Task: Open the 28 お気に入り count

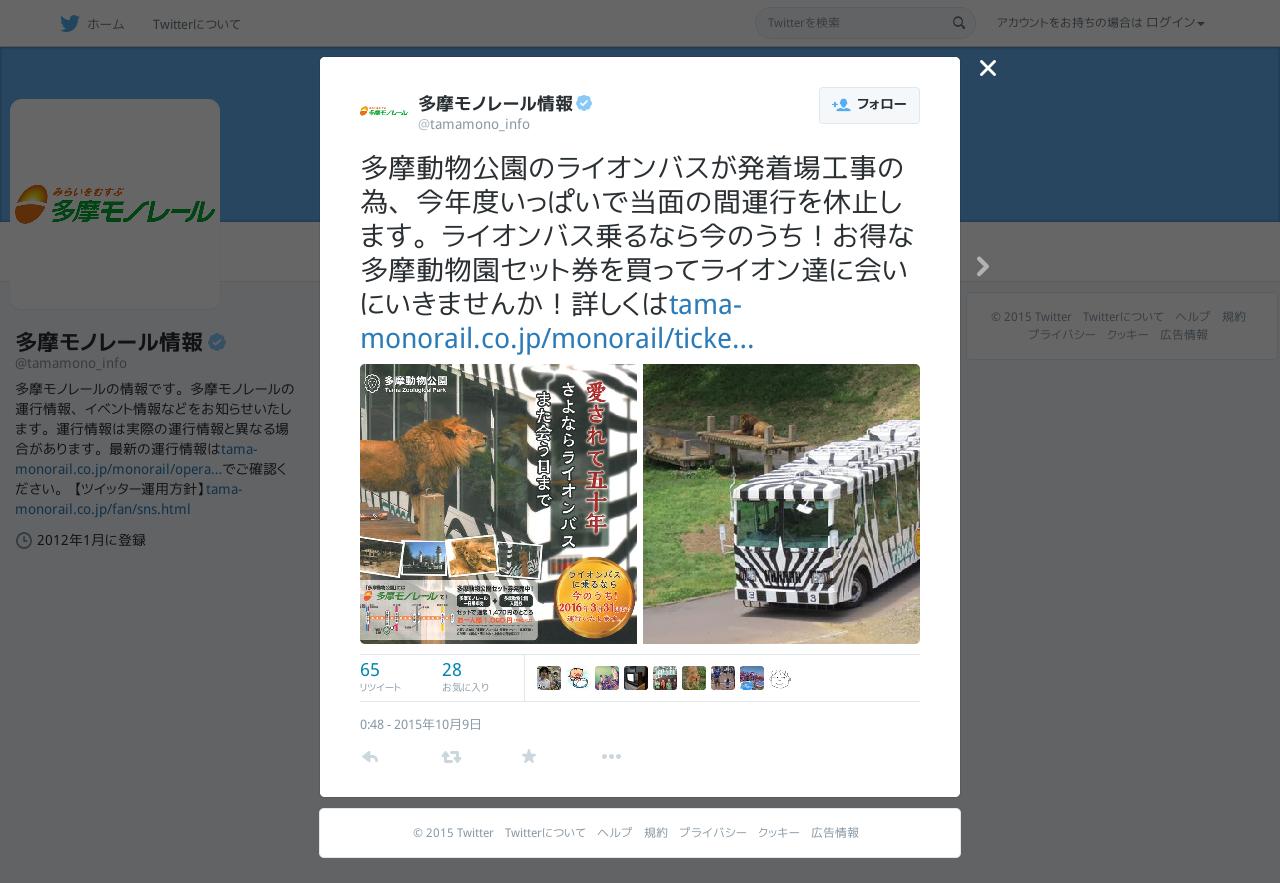Action: click(x=465, y=677)
